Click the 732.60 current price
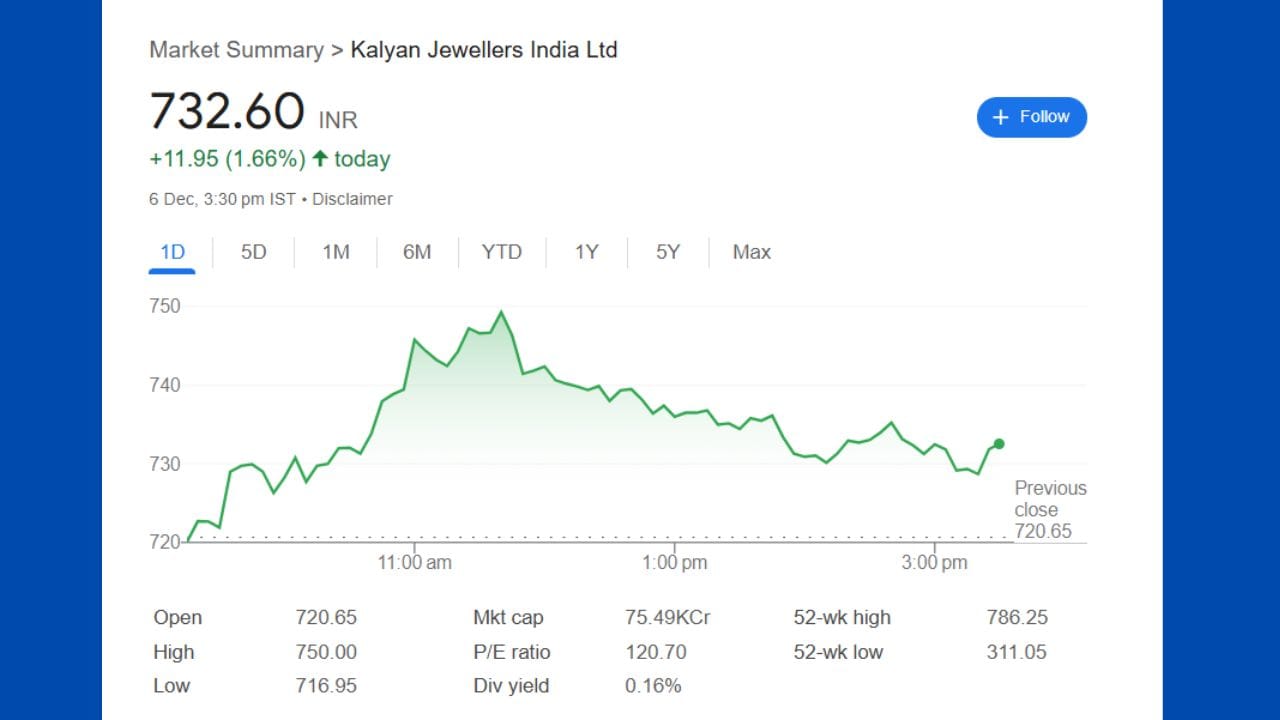 coord(227,111)
